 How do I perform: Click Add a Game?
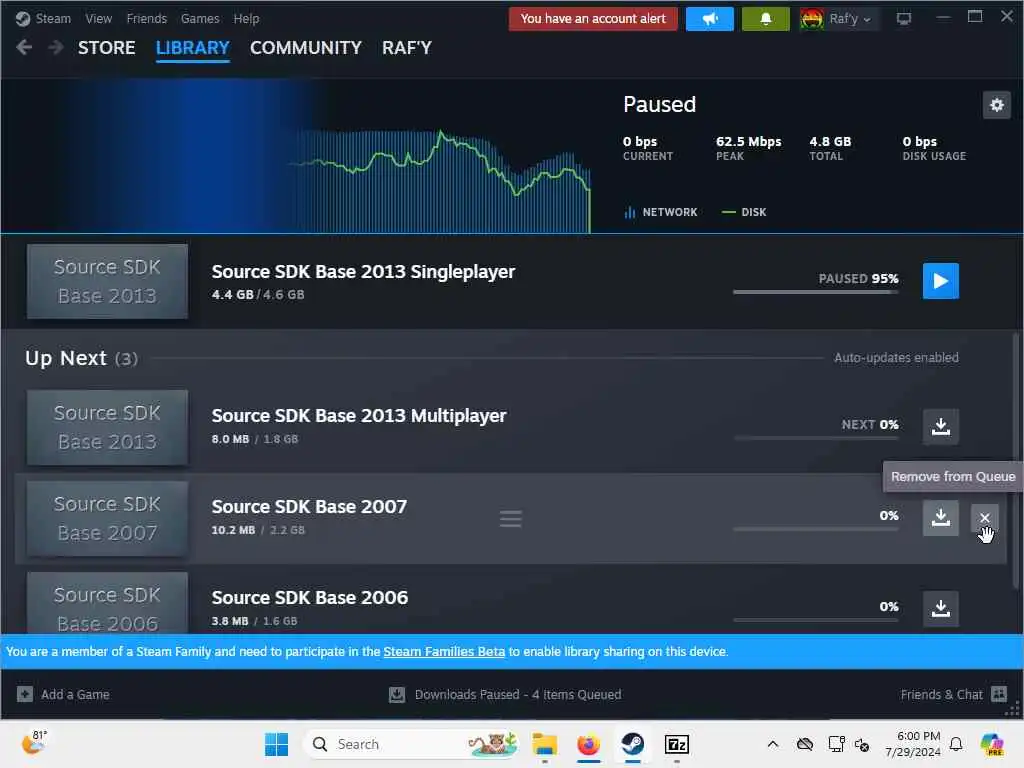pos(63,694)
